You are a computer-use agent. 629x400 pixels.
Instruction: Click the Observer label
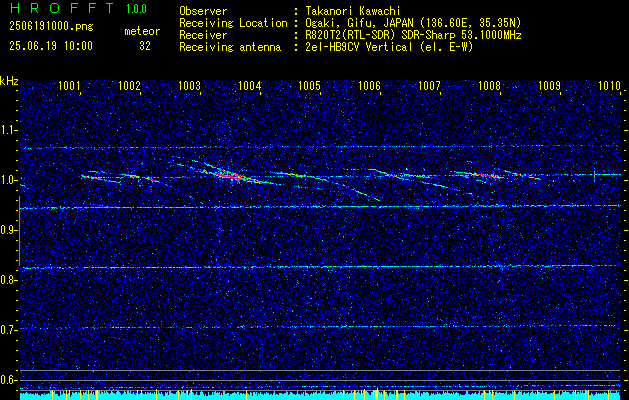point(203,11)
